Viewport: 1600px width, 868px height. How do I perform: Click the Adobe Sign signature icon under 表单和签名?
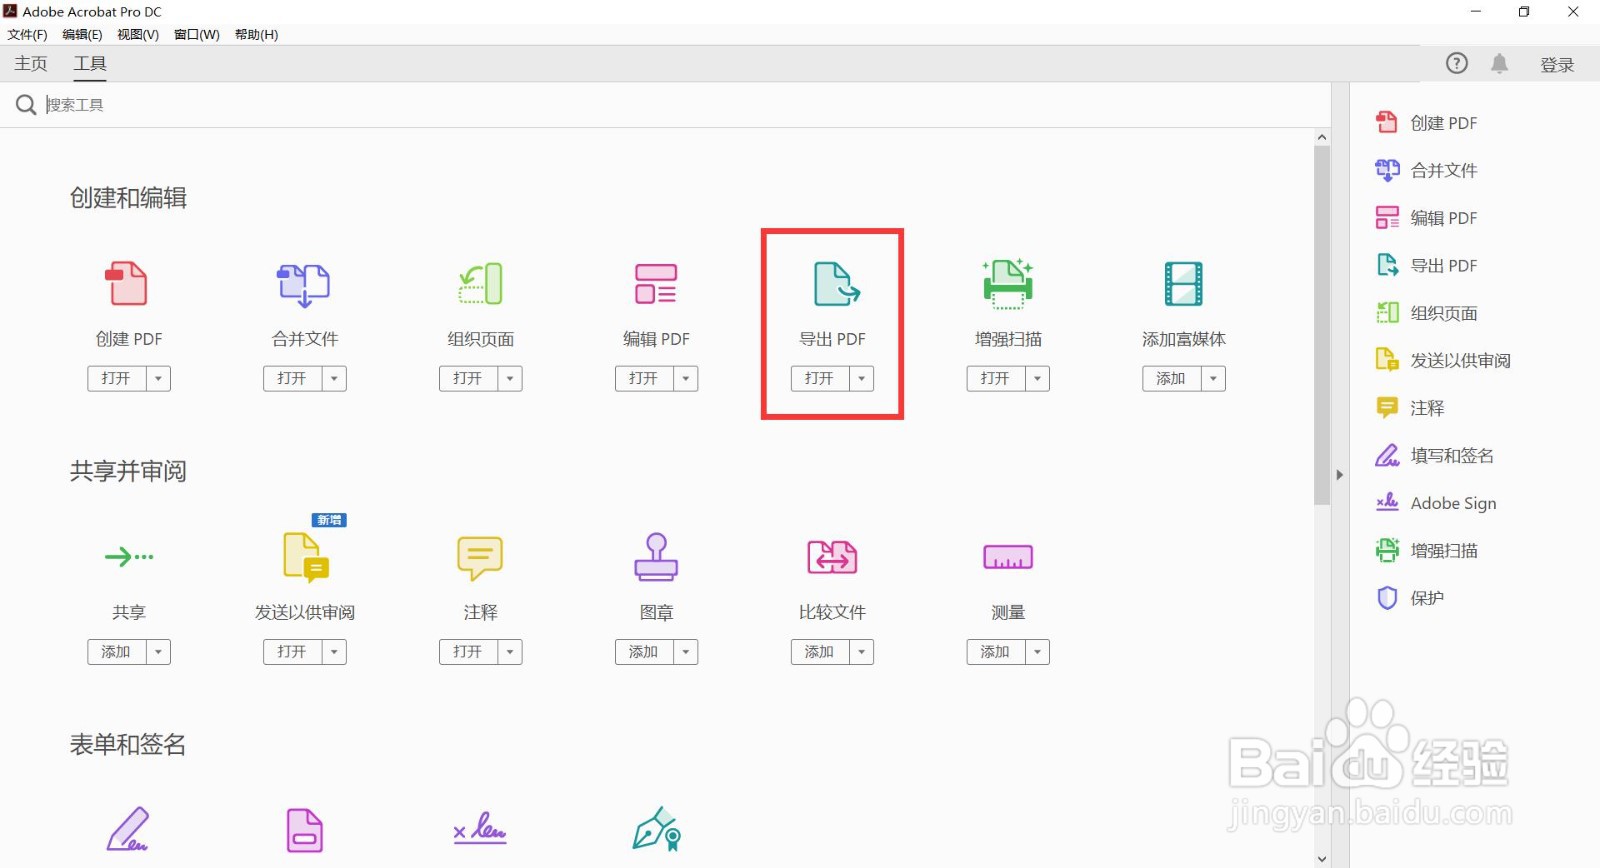[480, 830]
